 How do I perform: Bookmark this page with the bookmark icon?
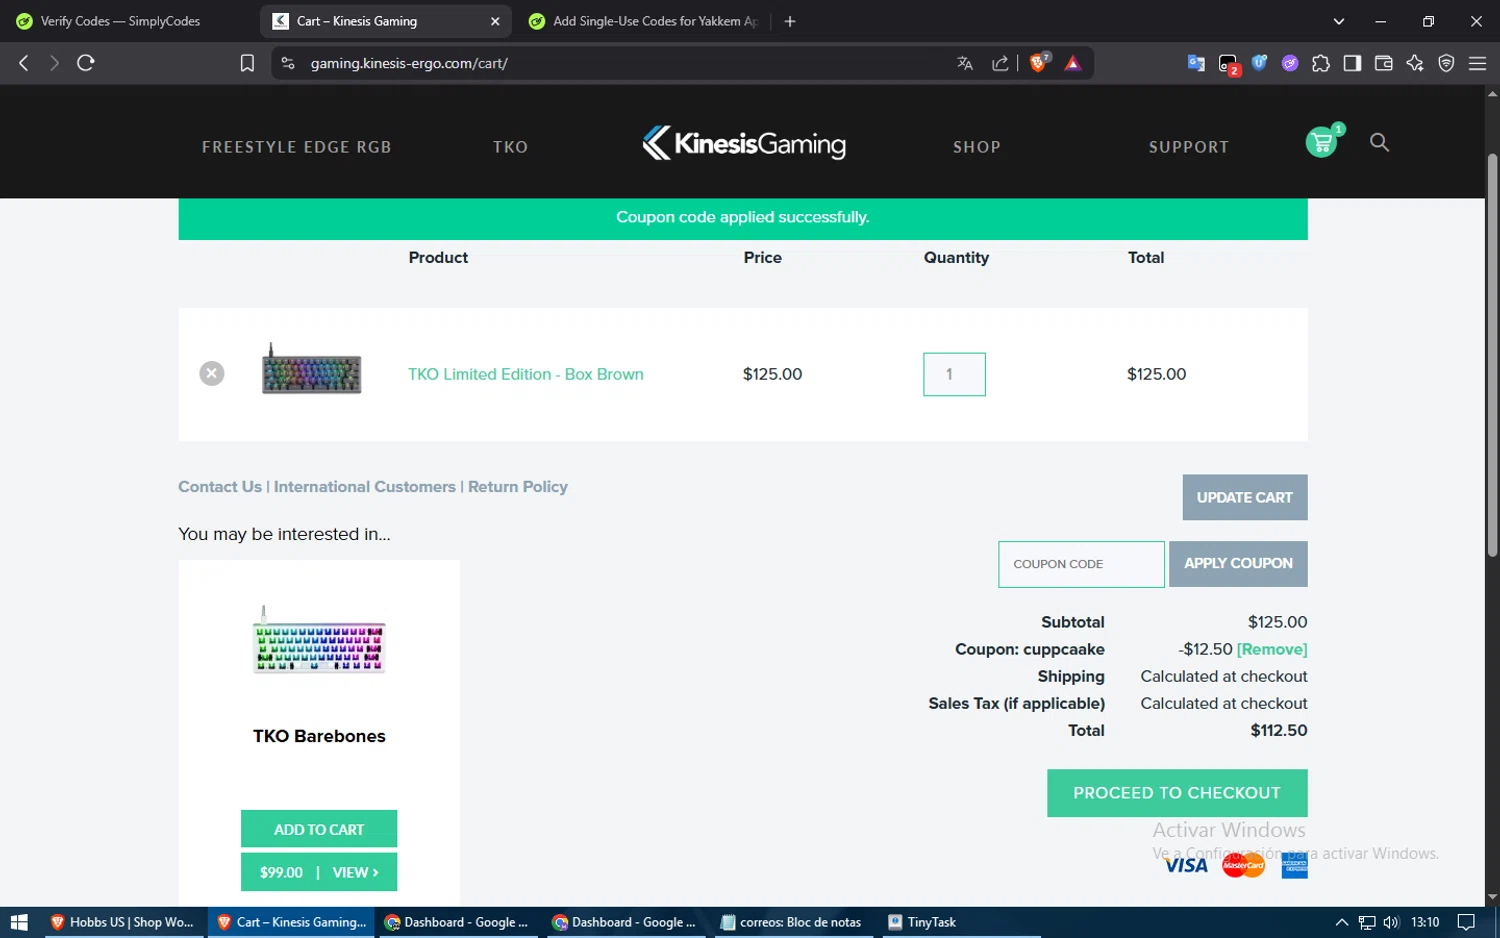click(x=247, y=63)
